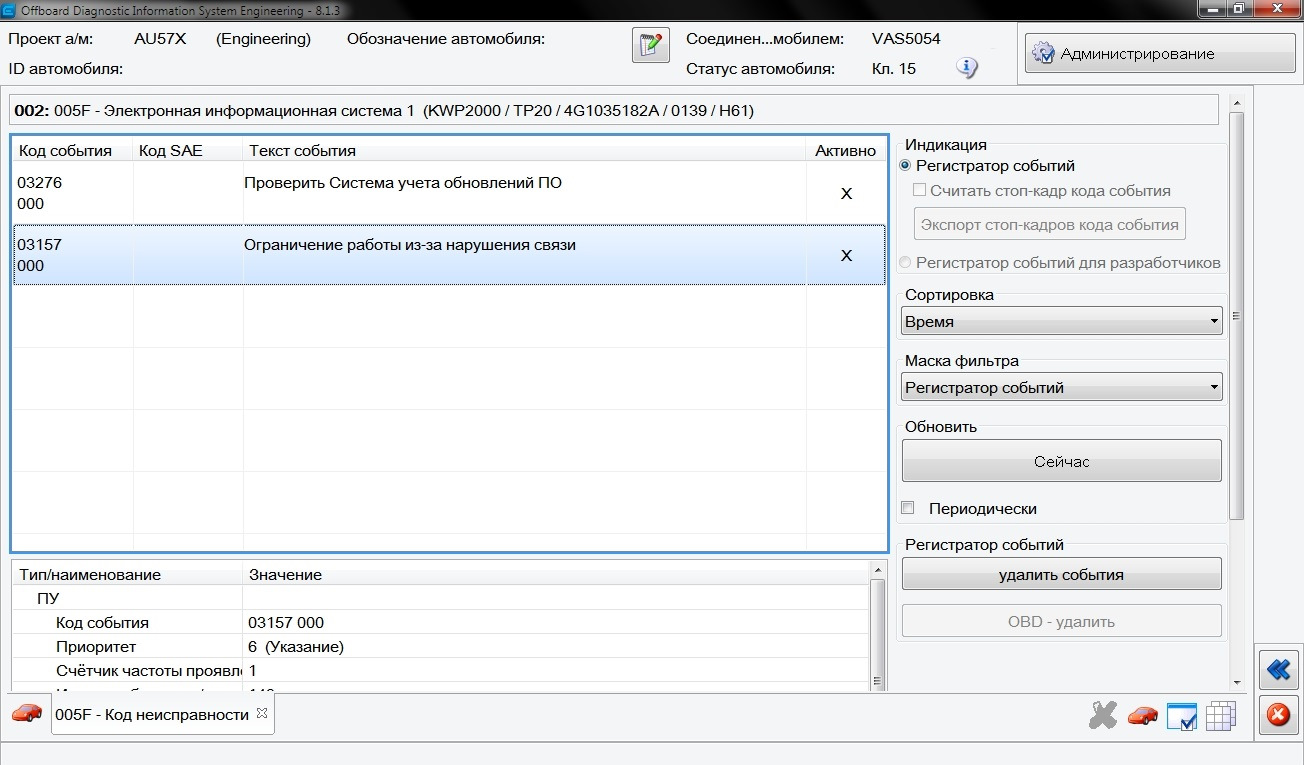The height and width of the screenshot is (765, 1304).
Task: Minimize the ODIS Engineering window
Action: point(1214,9)
